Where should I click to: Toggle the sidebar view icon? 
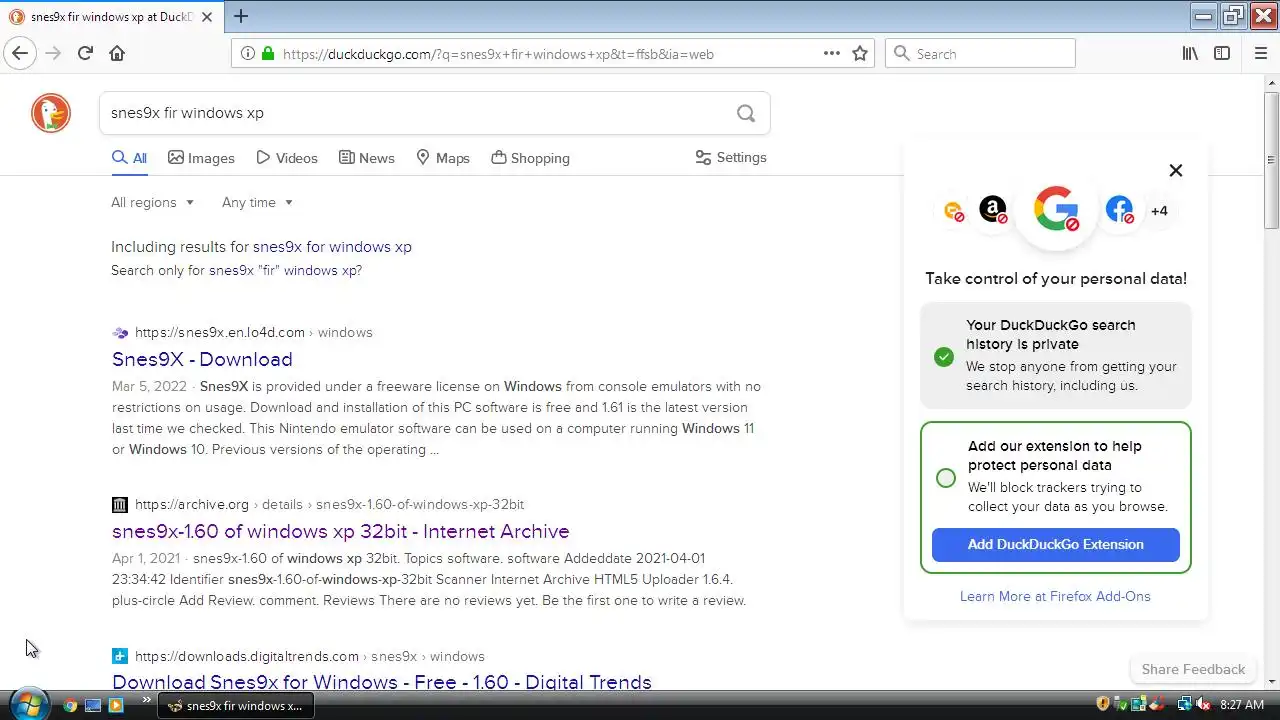coord(1222,54)
